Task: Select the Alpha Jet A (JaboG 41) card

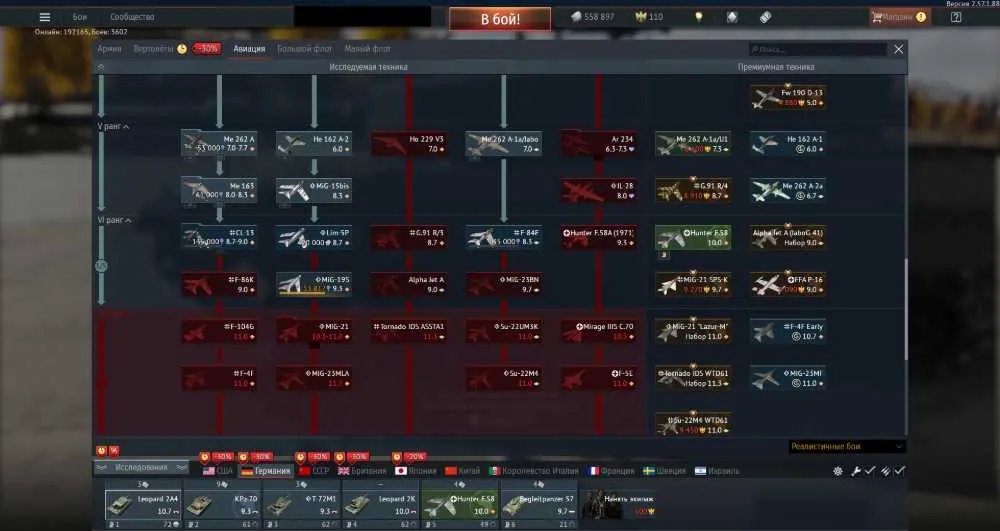Action: (788, 238)
